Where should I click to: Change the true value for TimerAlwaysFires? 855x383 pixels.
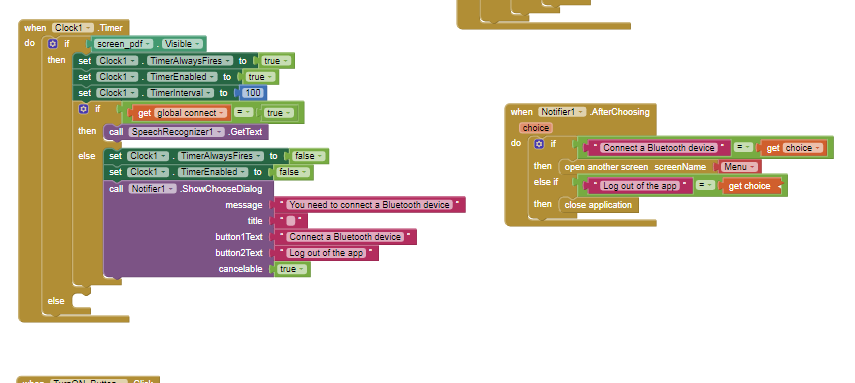275,61
